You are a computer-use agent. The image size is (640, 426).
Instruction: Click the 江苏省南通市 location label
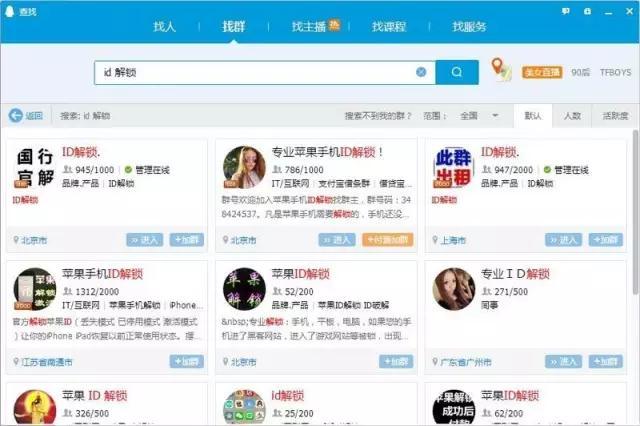[47, 362]
